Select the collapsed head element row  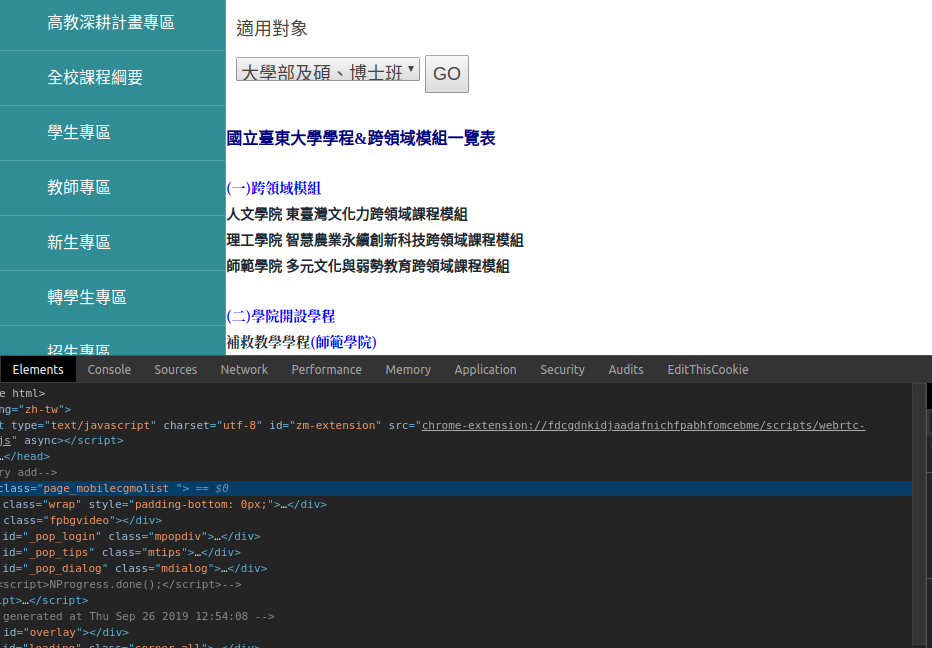pos(456,457)
